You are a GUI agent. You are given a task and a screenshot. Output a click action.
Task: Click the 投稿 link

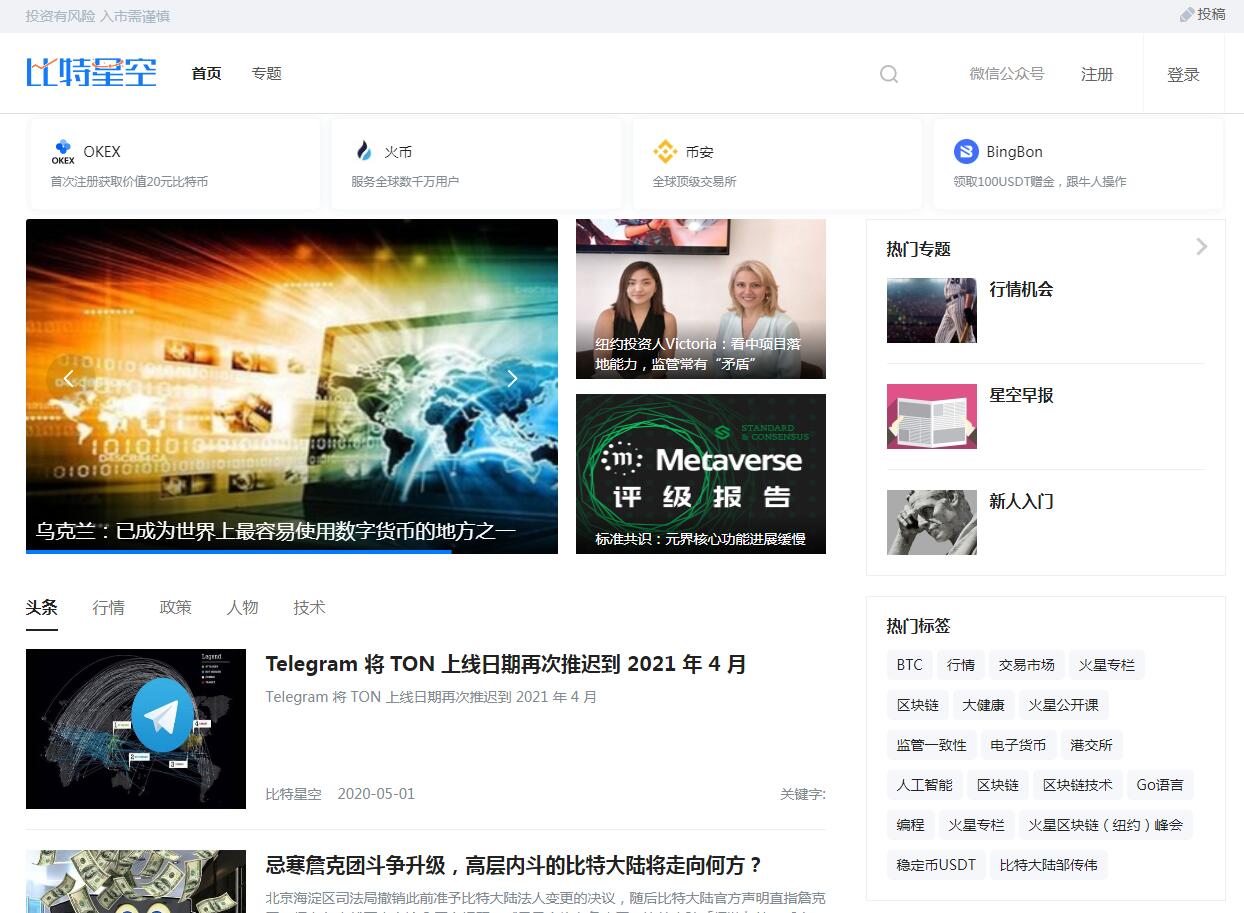[1211, 15]
